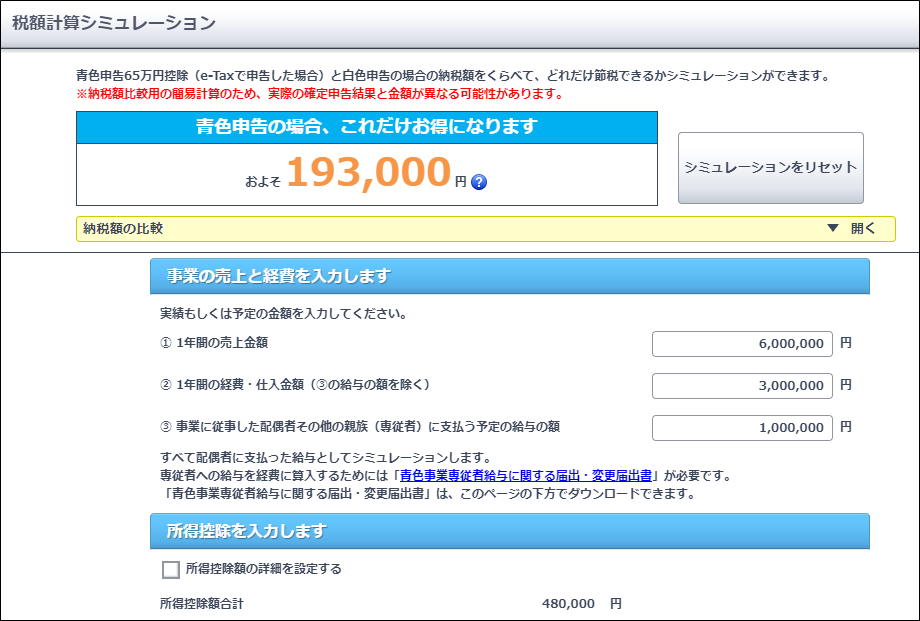Open the 青色事業専従者給与に関する届出・変更届出書 link
920x621 pixels.
pos(526,475)
